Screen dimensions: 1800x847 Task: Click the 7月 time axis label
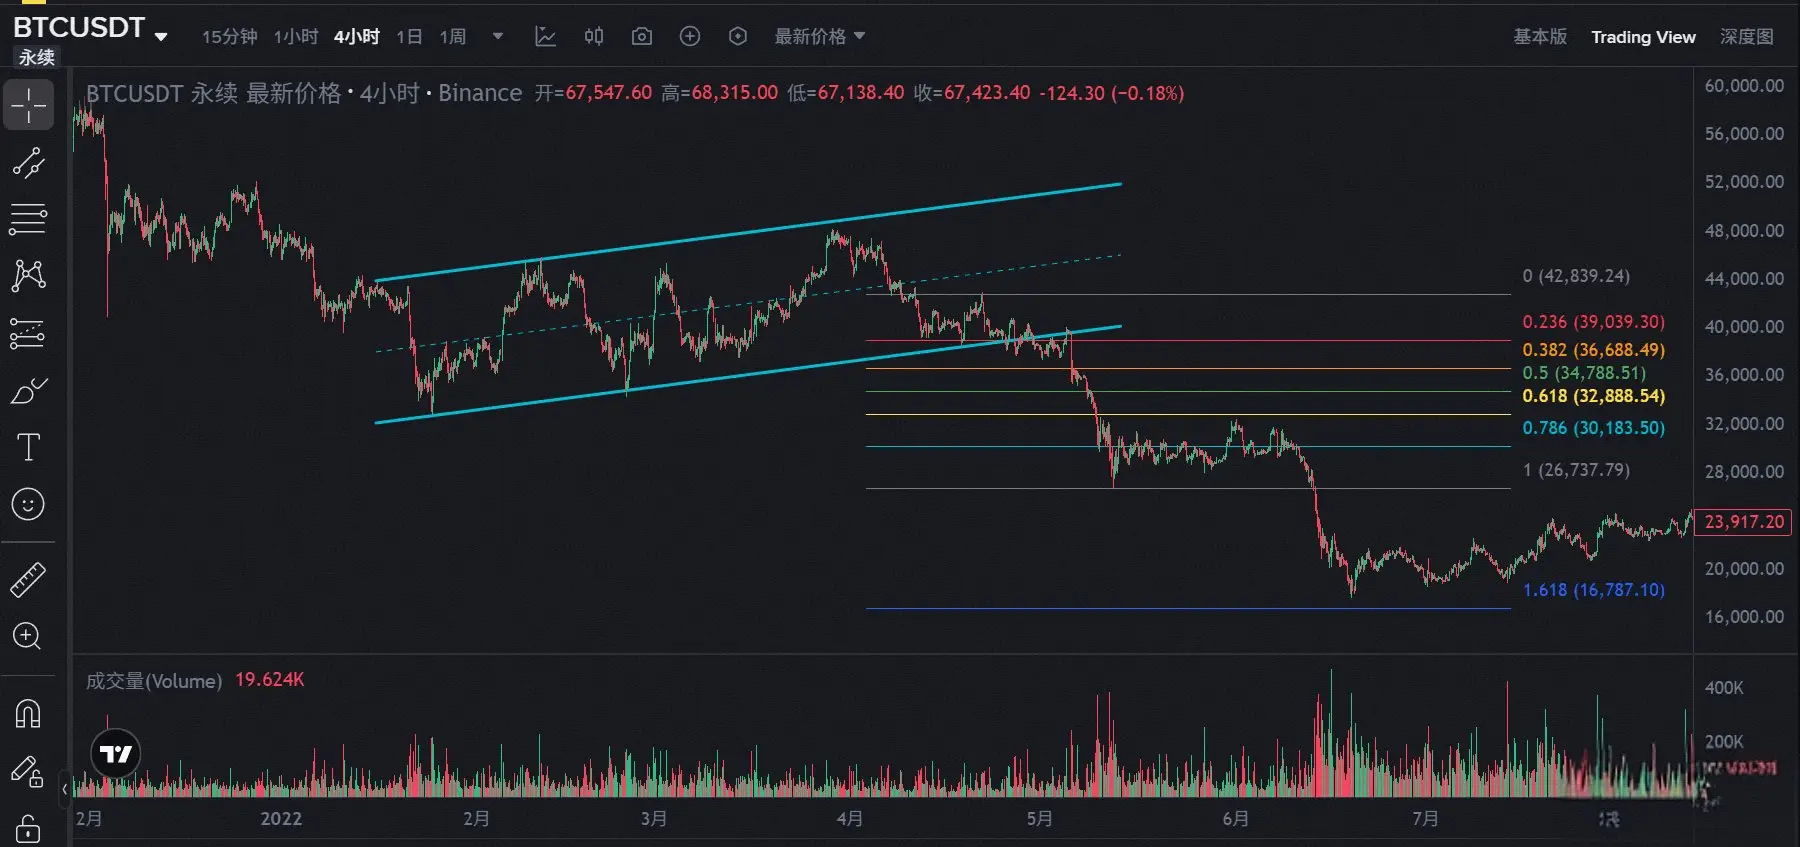(x=1425, y=819)
